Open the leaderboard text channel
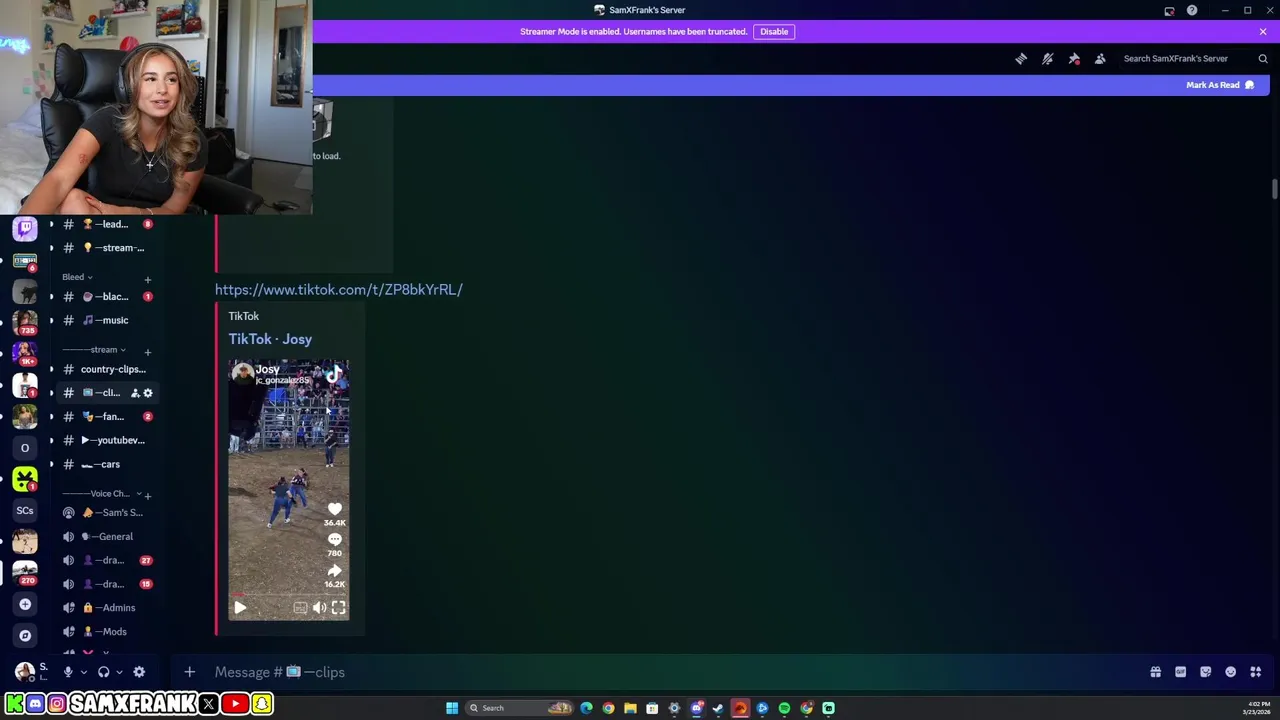This screenshot has width=1280, height=720. click(107, 224)
